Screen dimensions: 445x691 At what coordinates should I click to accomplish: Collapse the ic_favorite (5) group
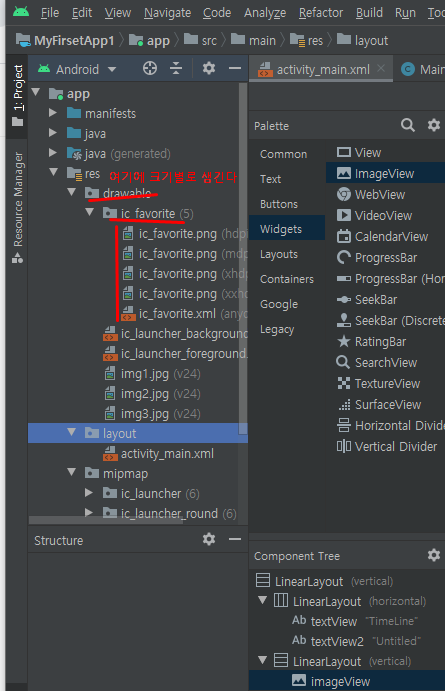pyautogui.click(x=90, y=212)
